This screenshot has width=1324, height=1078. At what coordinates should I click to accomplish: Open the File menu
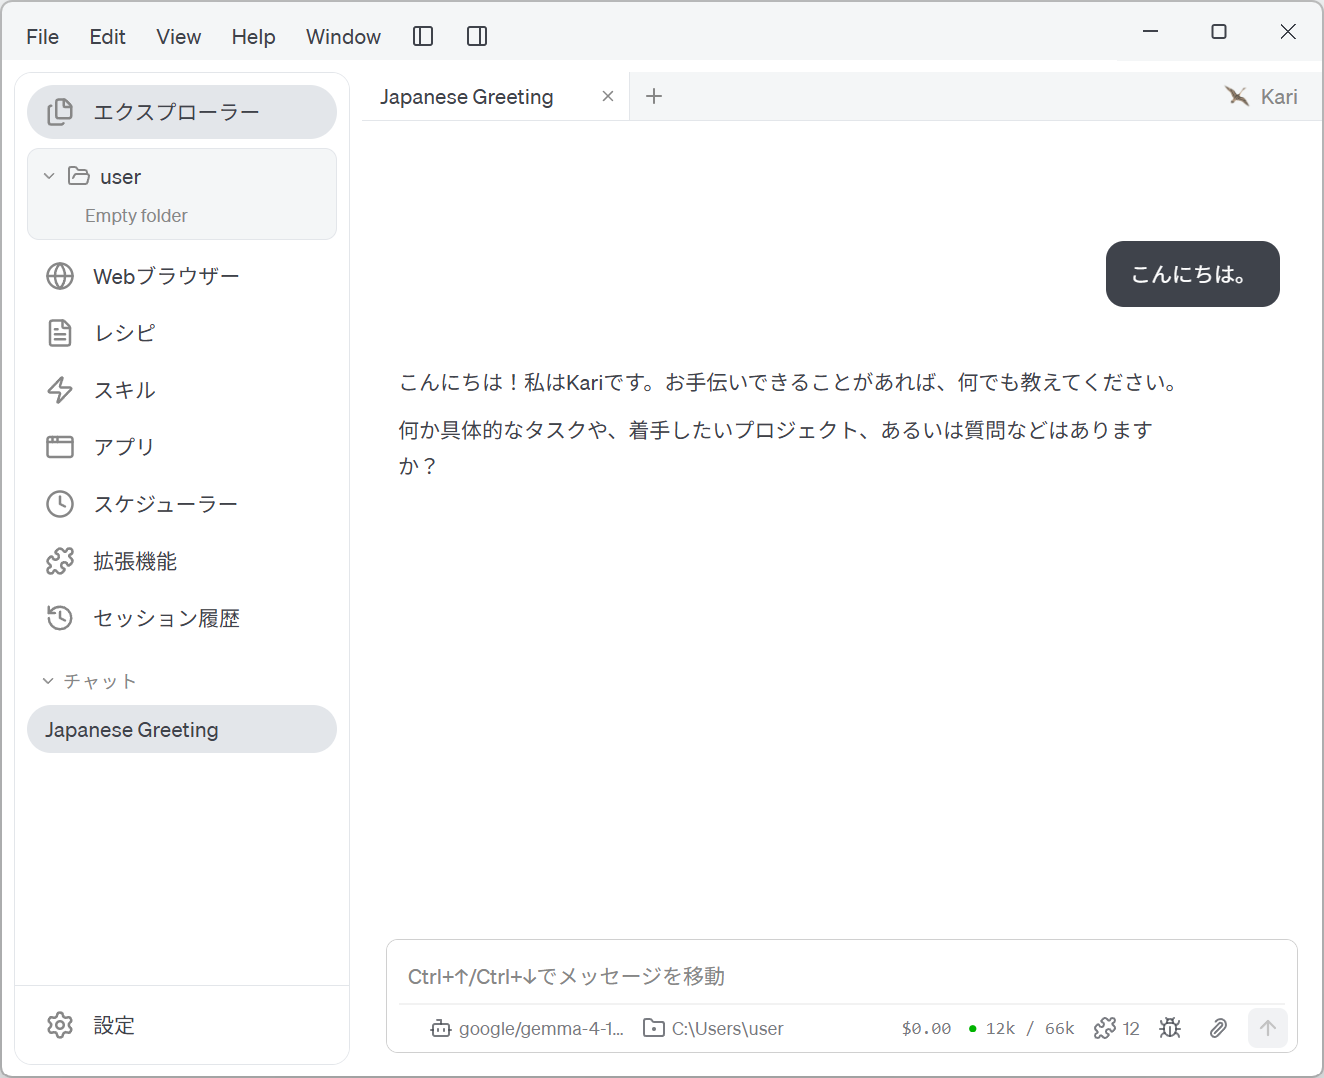42,37
